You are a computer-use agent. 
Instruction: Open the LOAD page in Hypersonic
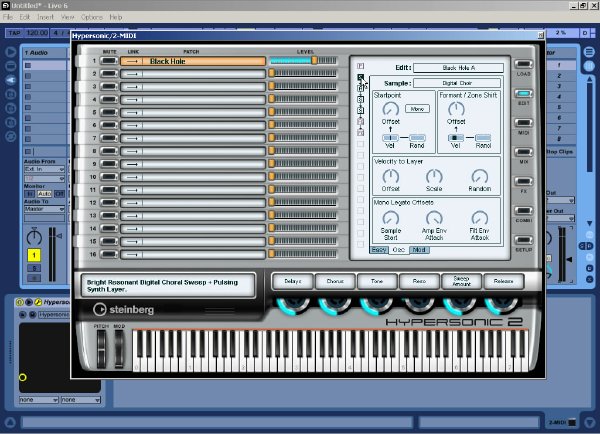coord(523,64)
